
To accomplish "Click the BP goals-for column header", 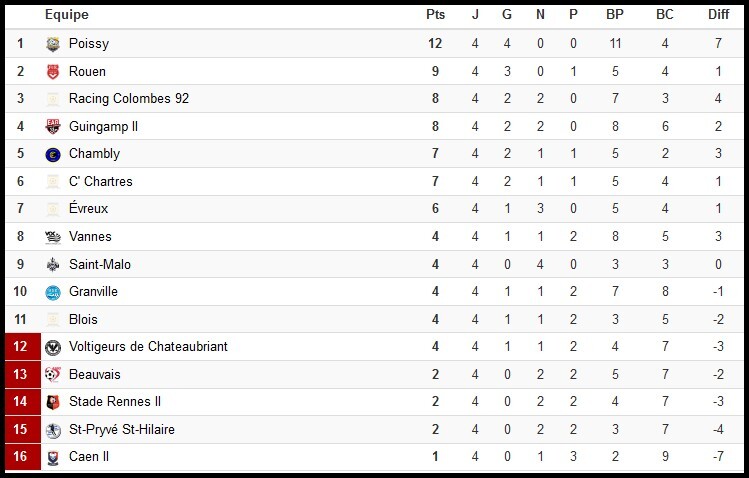I will point(615,15).
